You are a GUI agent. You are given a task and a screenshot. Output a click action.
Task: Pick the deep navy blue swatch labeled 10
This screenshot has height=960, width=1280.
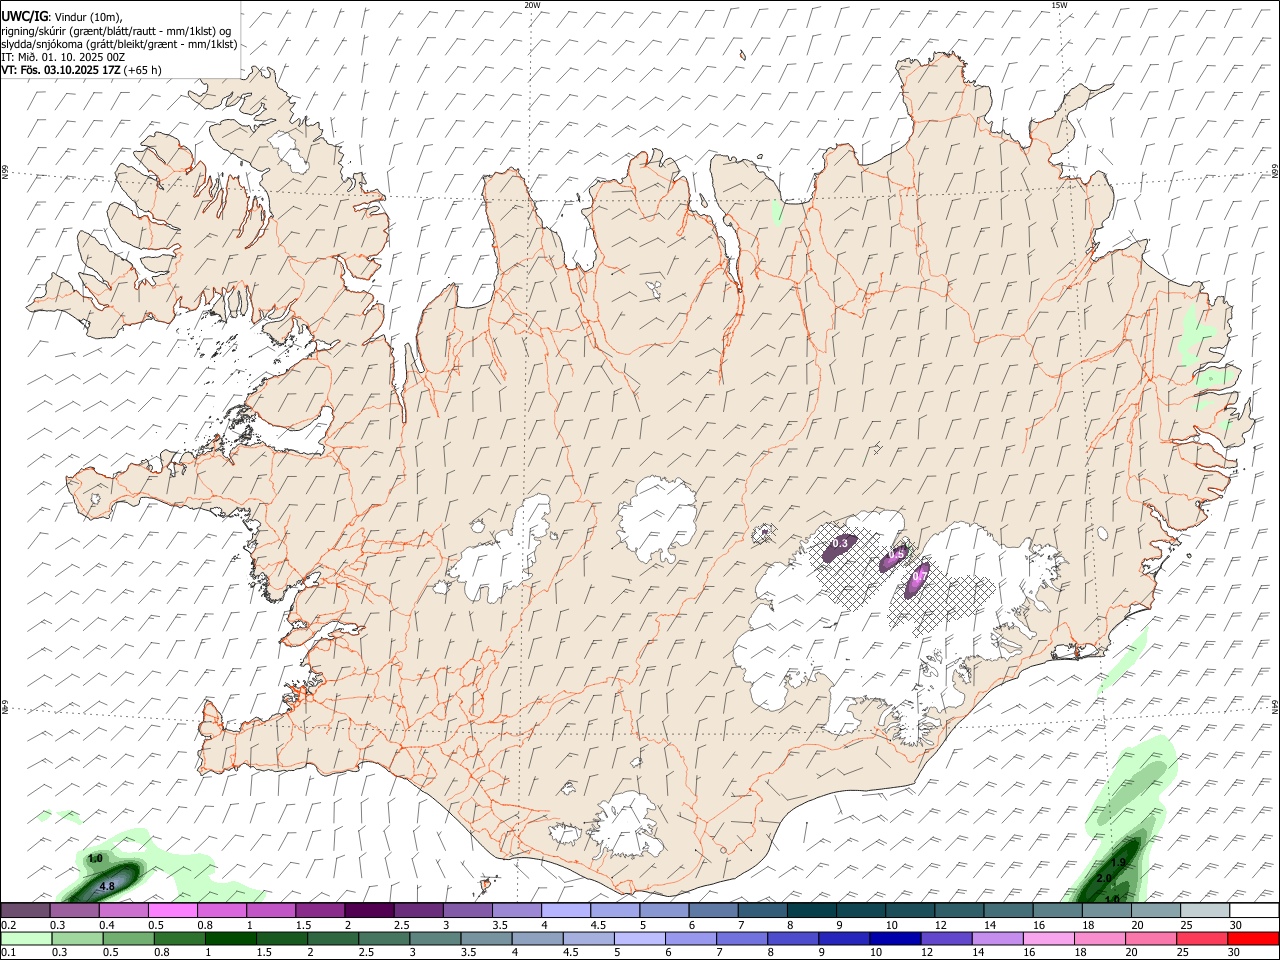(x=893, y=939)
